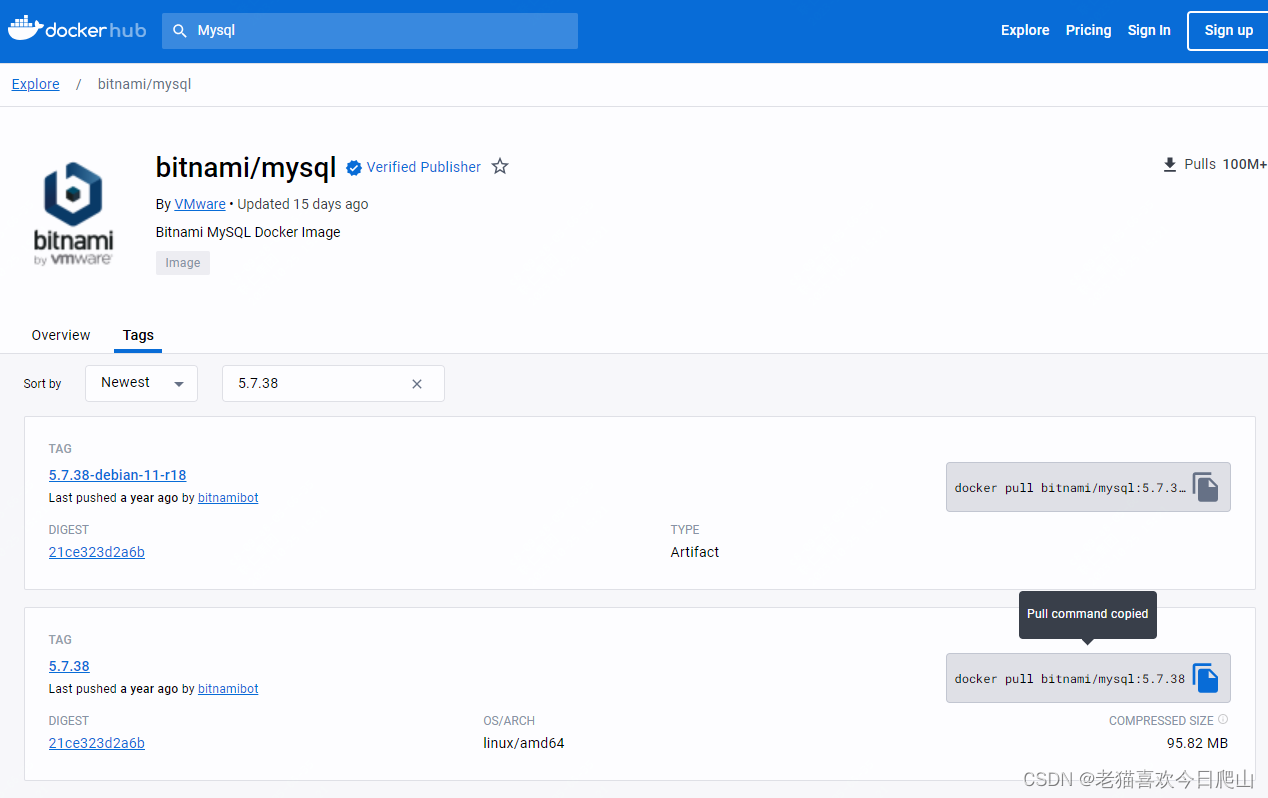Copy pull command for 5.7.38-debian-11-r18
The height and width of the screenshot is (798, 1268).
(1205, 487)
